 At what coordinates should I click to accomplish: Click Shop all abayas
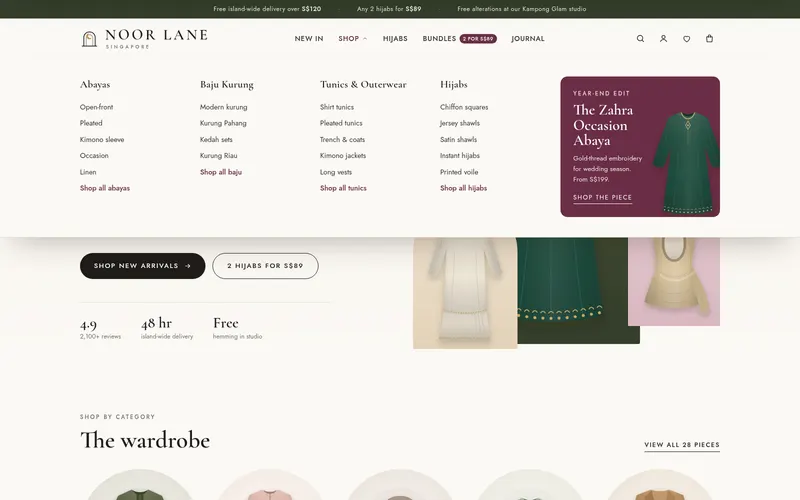click(x=105, y=188)
